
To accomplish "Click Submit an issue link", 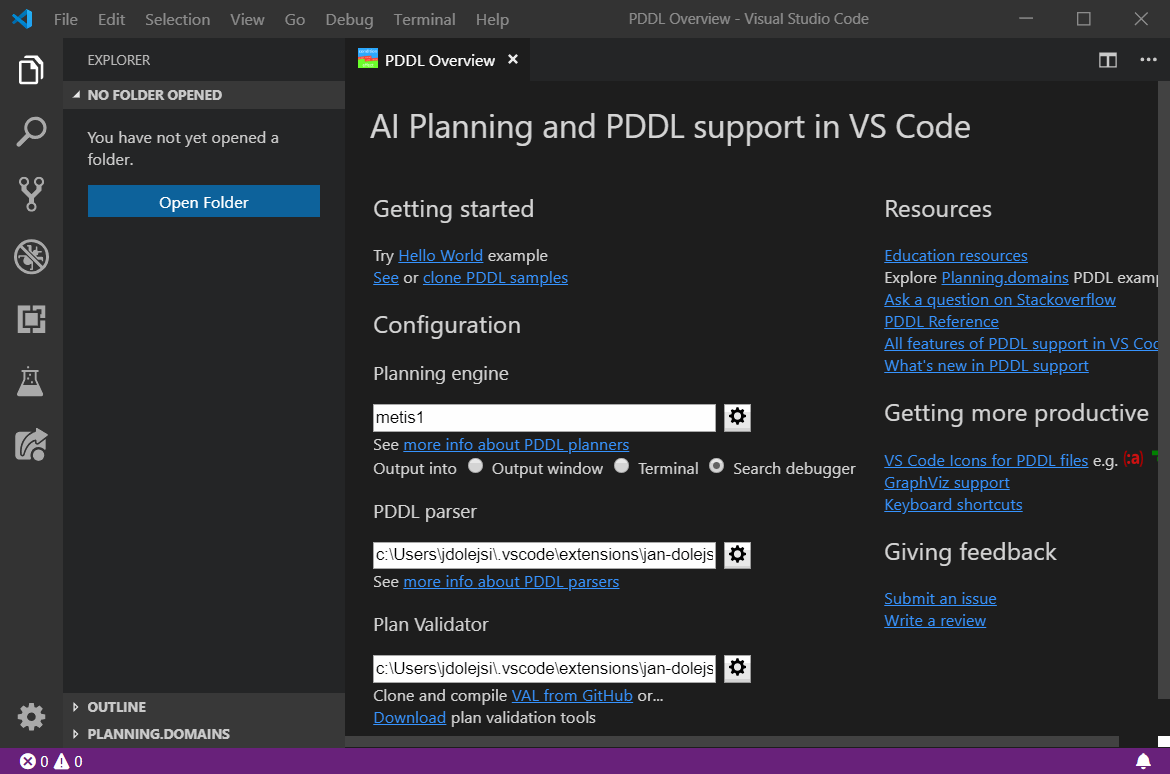I will 940,599.
